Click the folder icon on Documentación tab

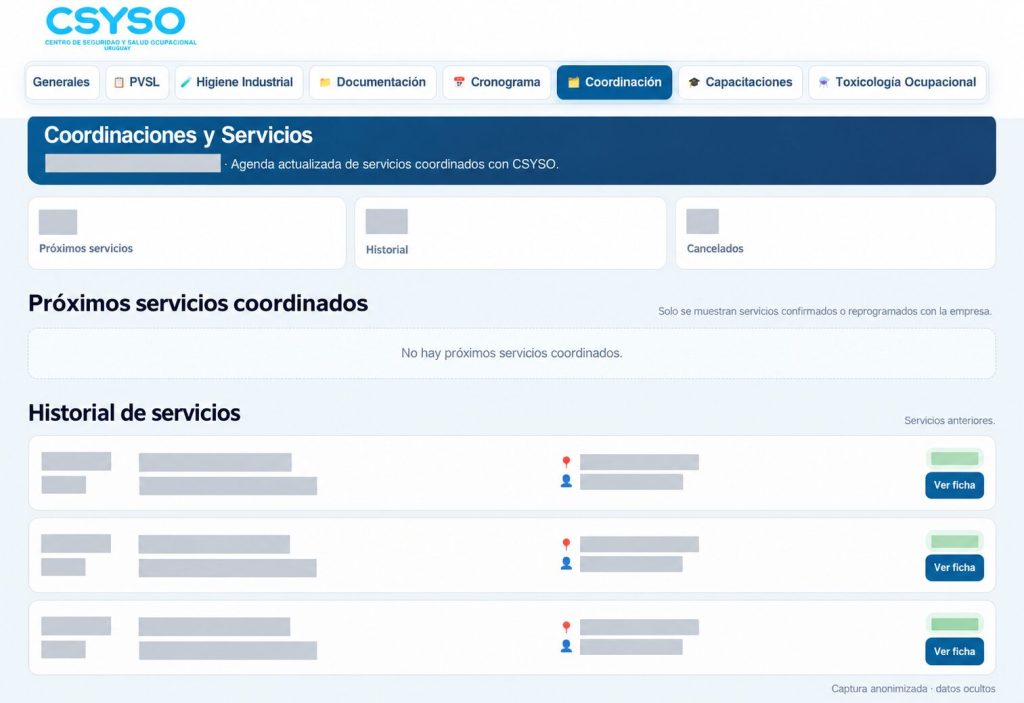[325, 82]
